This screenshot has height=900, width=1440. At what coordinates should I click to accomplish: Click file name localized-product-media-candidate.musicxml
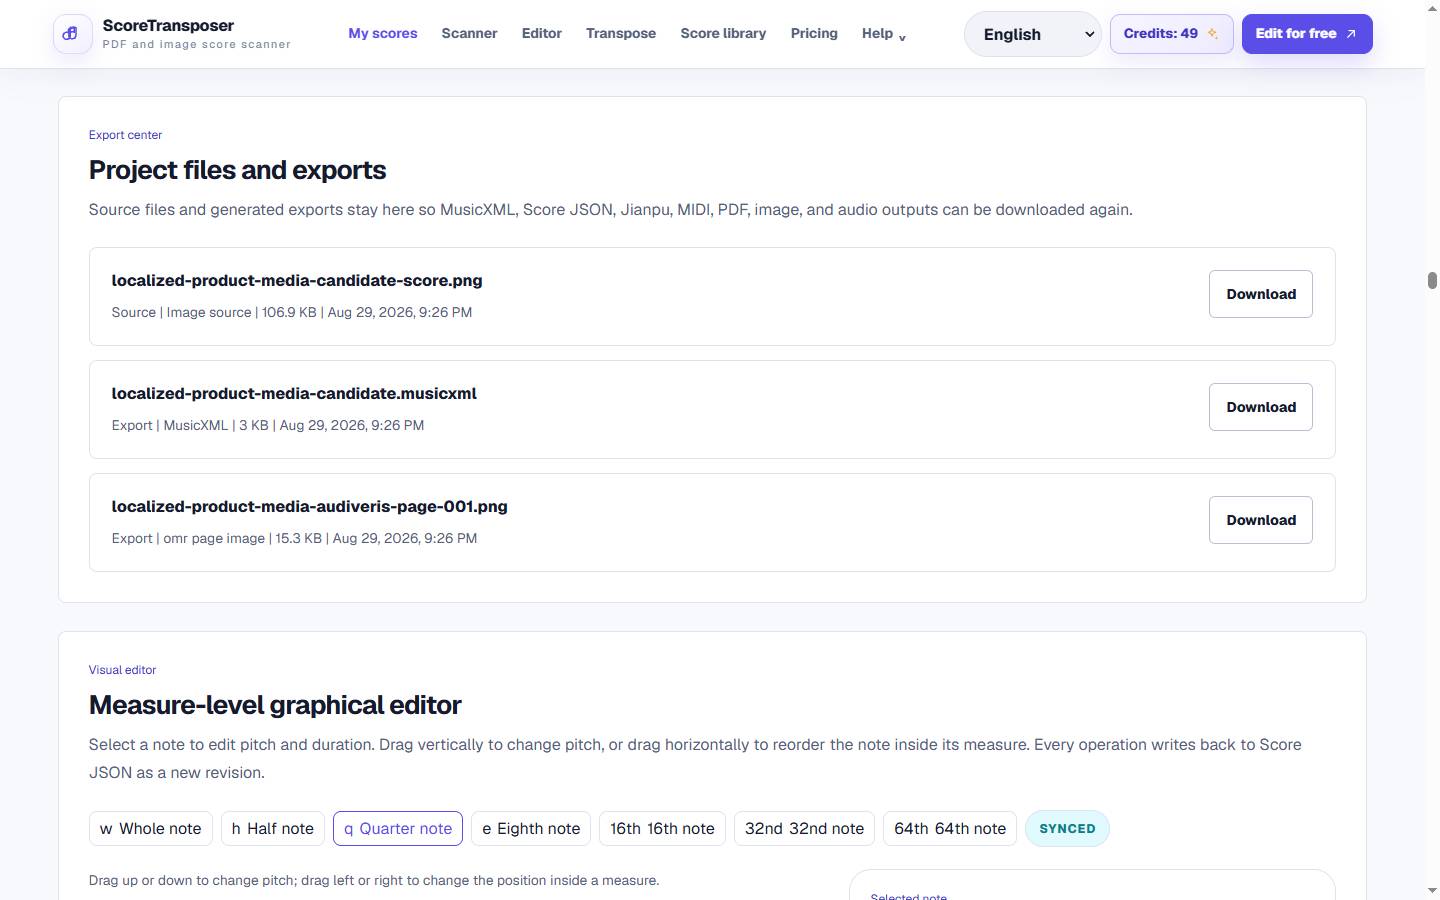(294, 394)
